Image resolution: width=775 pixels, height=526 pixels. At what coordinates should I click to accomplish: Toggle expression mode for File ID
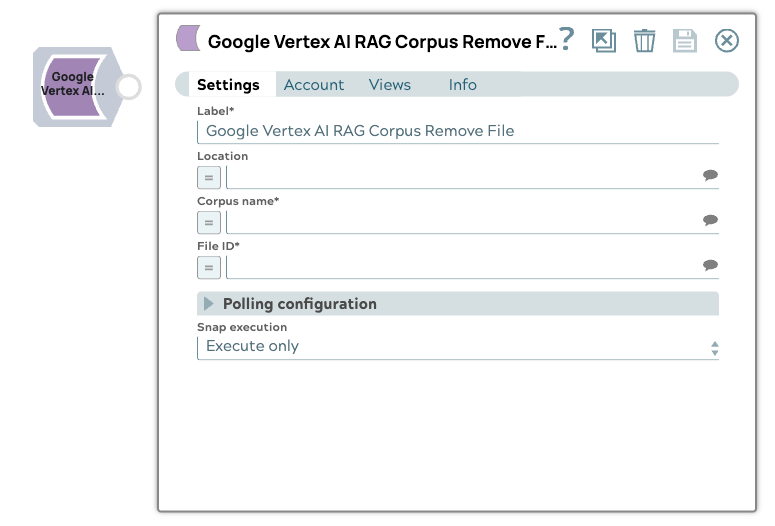[209, 268]
